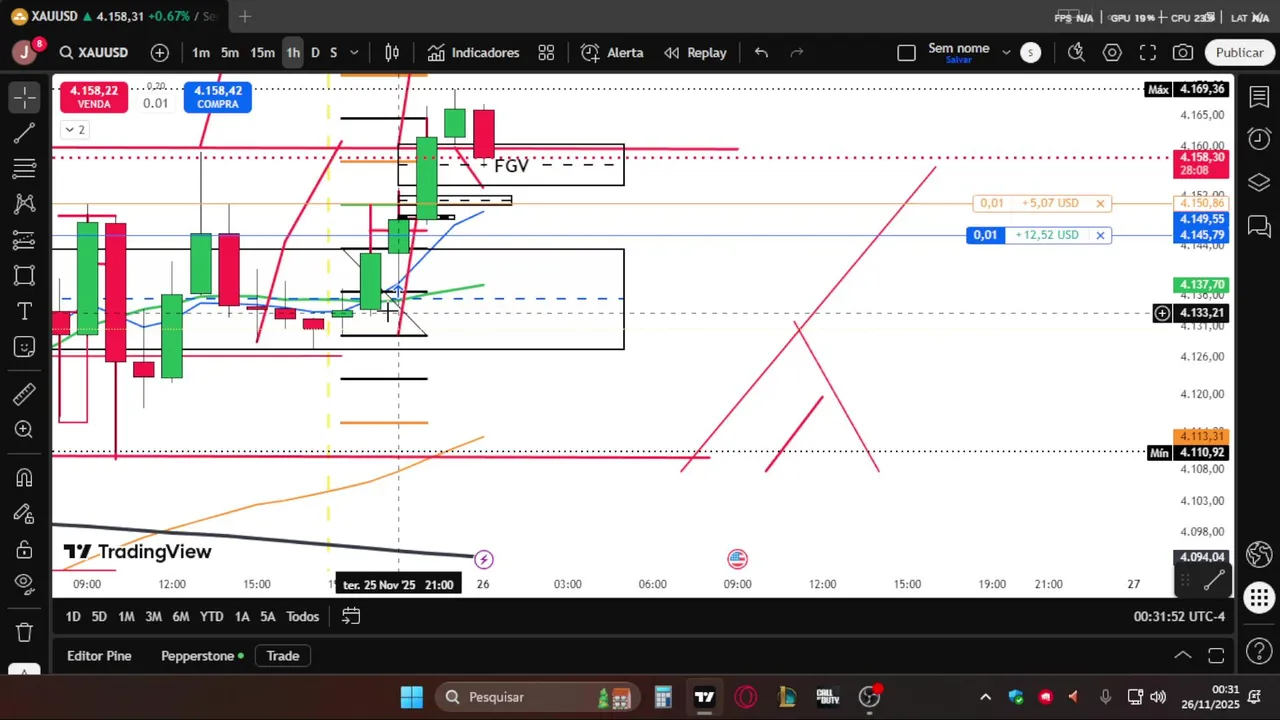
Task: Show hidden system tray icons
Action: [985, 697]
